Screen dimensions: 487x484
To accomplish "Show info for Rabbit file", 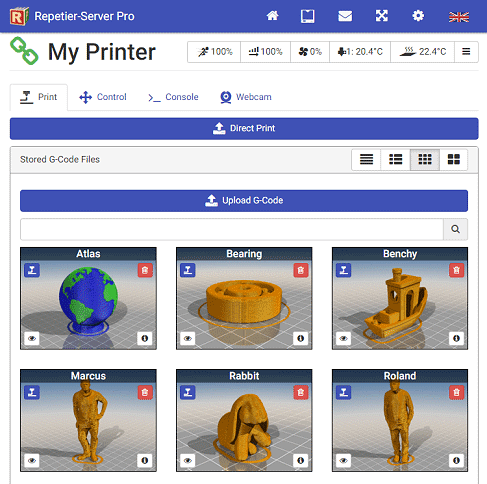I will pos(301,461).
